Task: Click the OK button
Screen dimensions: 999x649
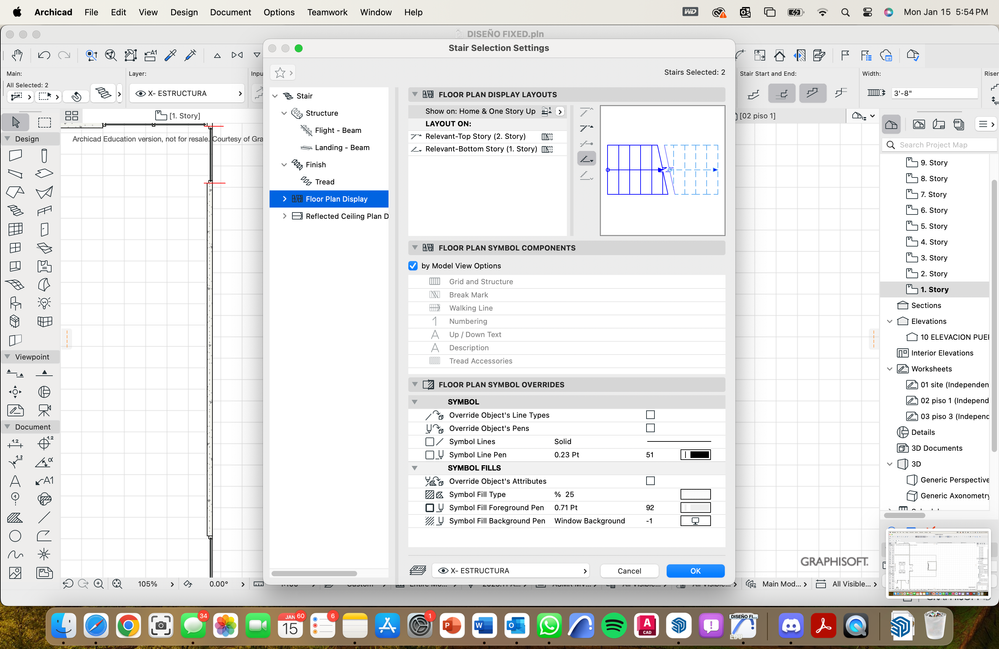Action: [x=695, y=571]
